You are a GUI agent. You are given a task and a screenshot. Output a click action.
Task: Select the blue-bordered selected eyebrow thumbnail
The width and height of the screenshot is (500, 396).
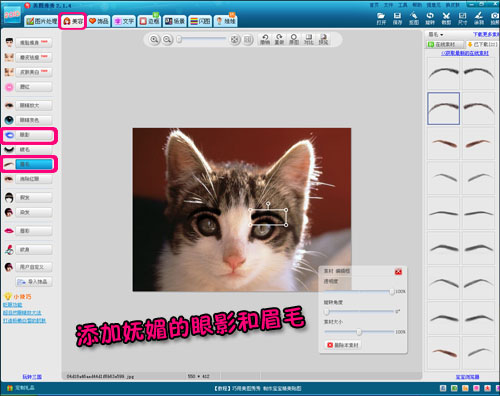(x=444, y=109)
